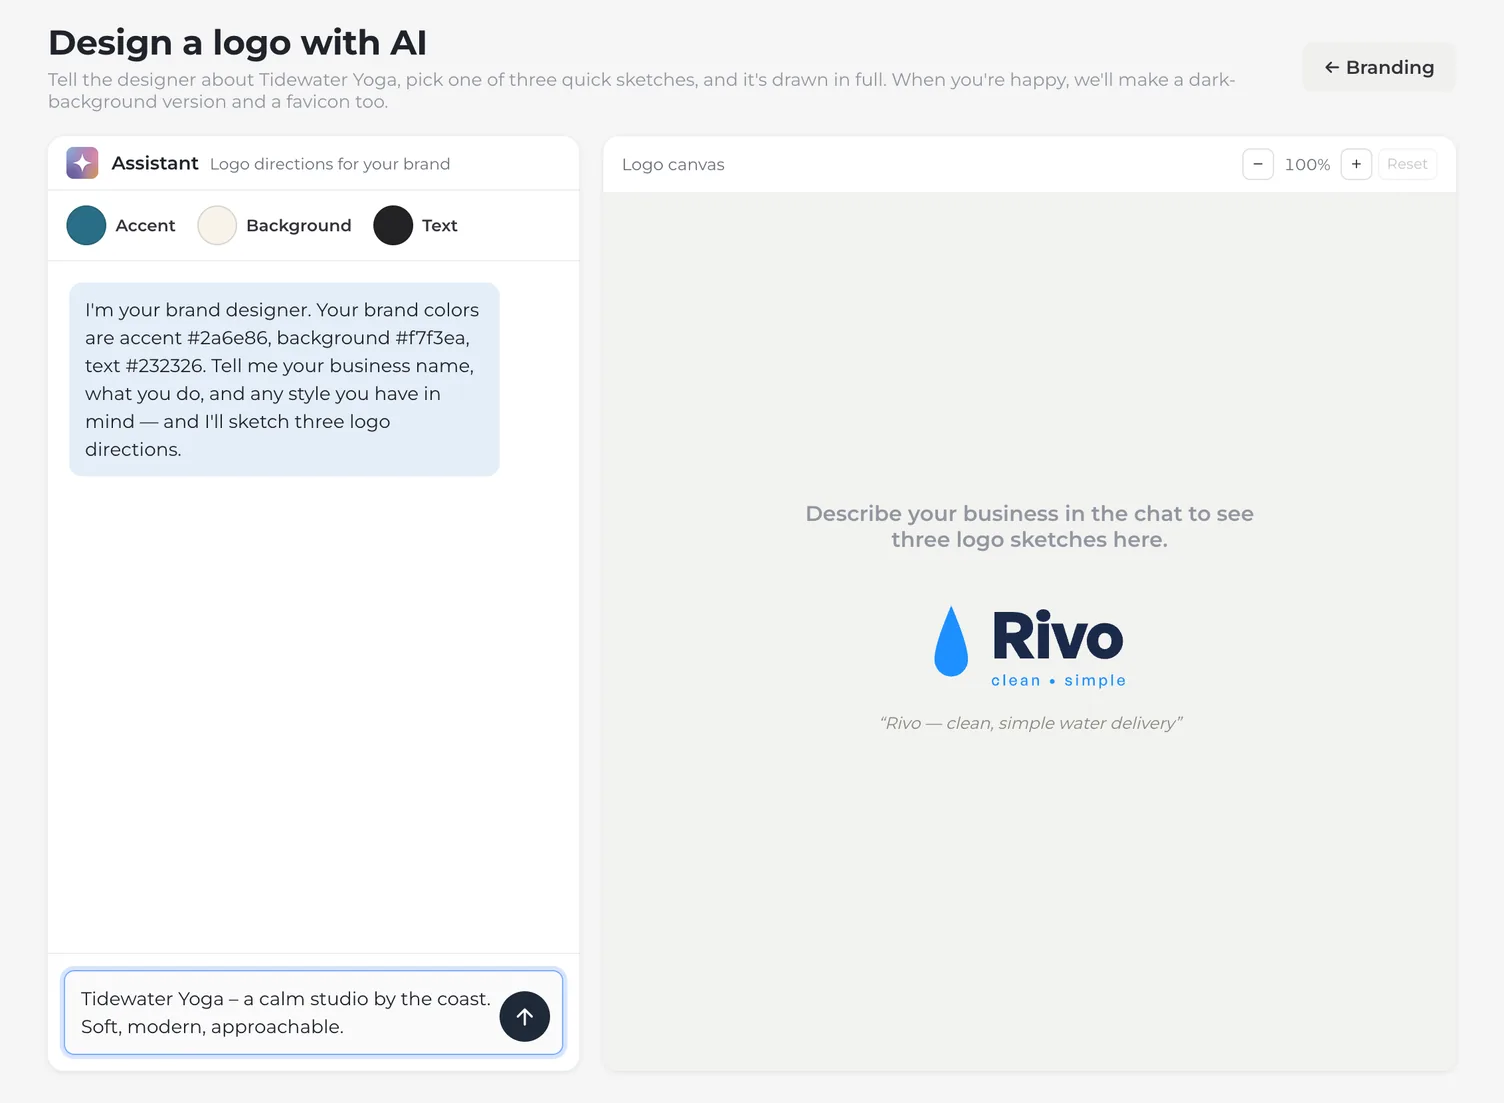This screenshot has width=1504, height=1103.
Task: Open the Background color swatch
Action: [217, 225]
